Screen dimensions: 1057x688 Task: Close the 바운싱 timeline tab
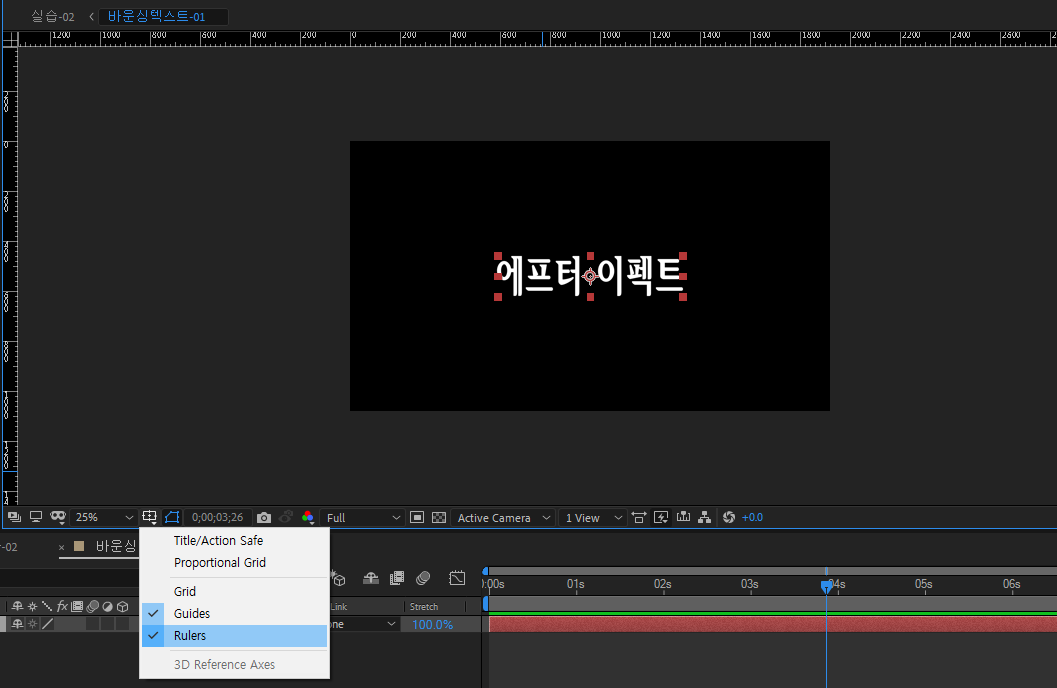tap(61, 547)
